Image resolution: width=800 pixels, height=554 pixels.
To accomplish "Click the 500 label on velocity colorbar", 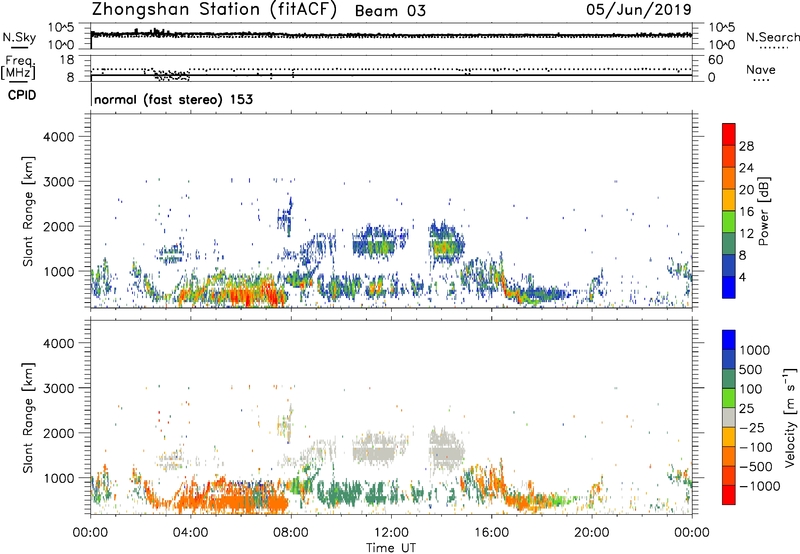I will tap(753, 369).
